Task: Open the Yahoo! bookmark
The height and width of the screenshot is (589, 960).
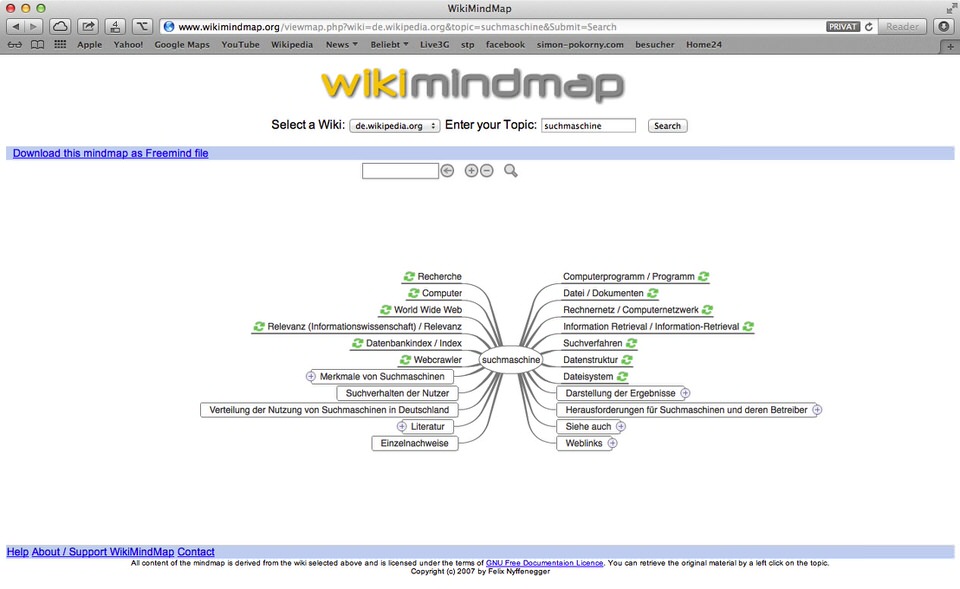Action: pyautogui.click(x=128, y=45)
